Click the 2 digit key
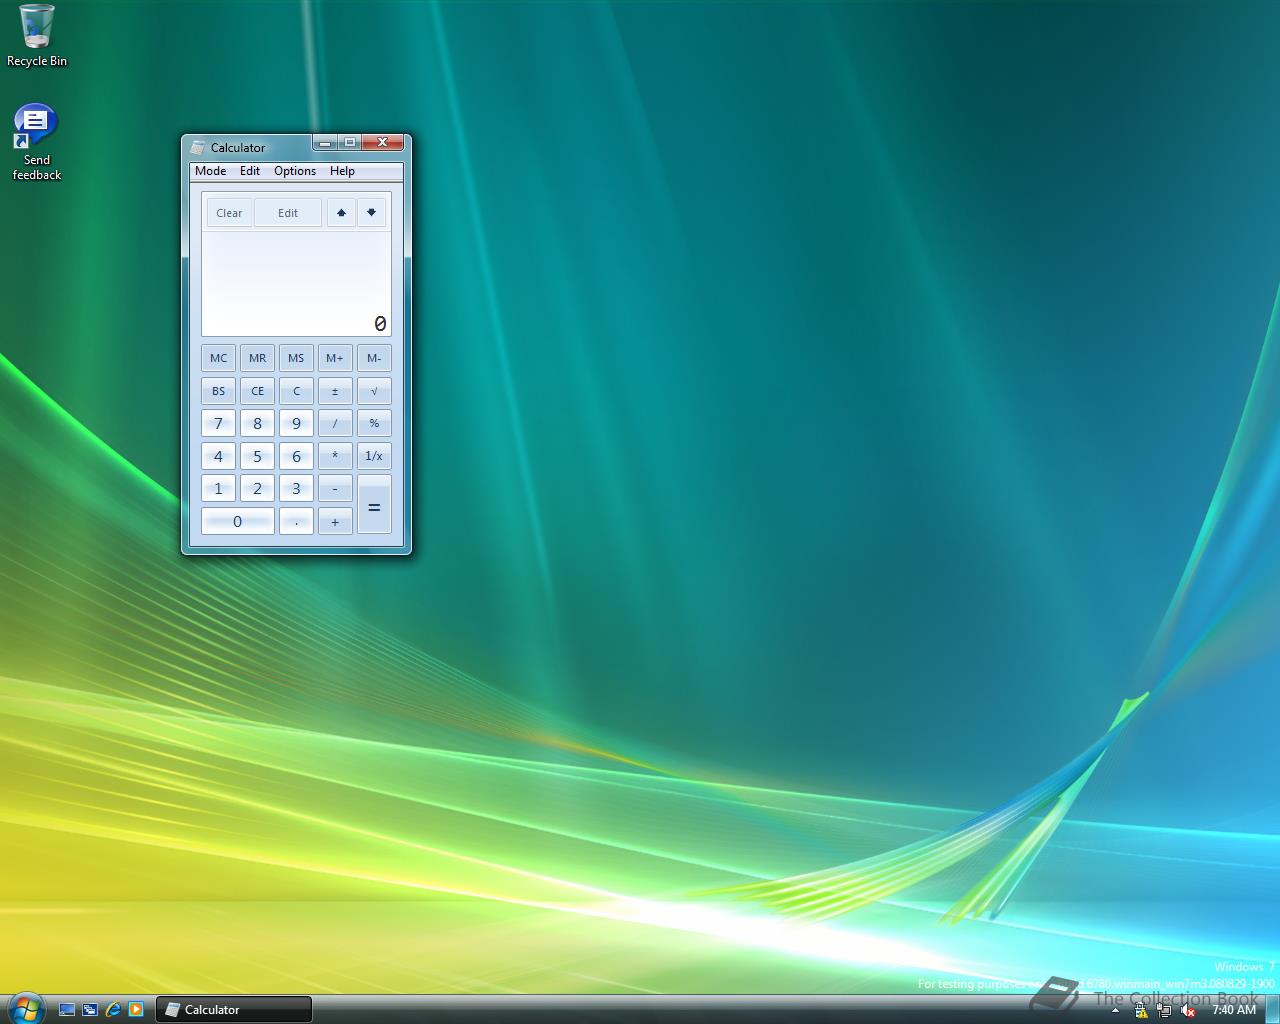This screenshot has height=1024, width=1280. pyautogui.click(x=258, y=489)
